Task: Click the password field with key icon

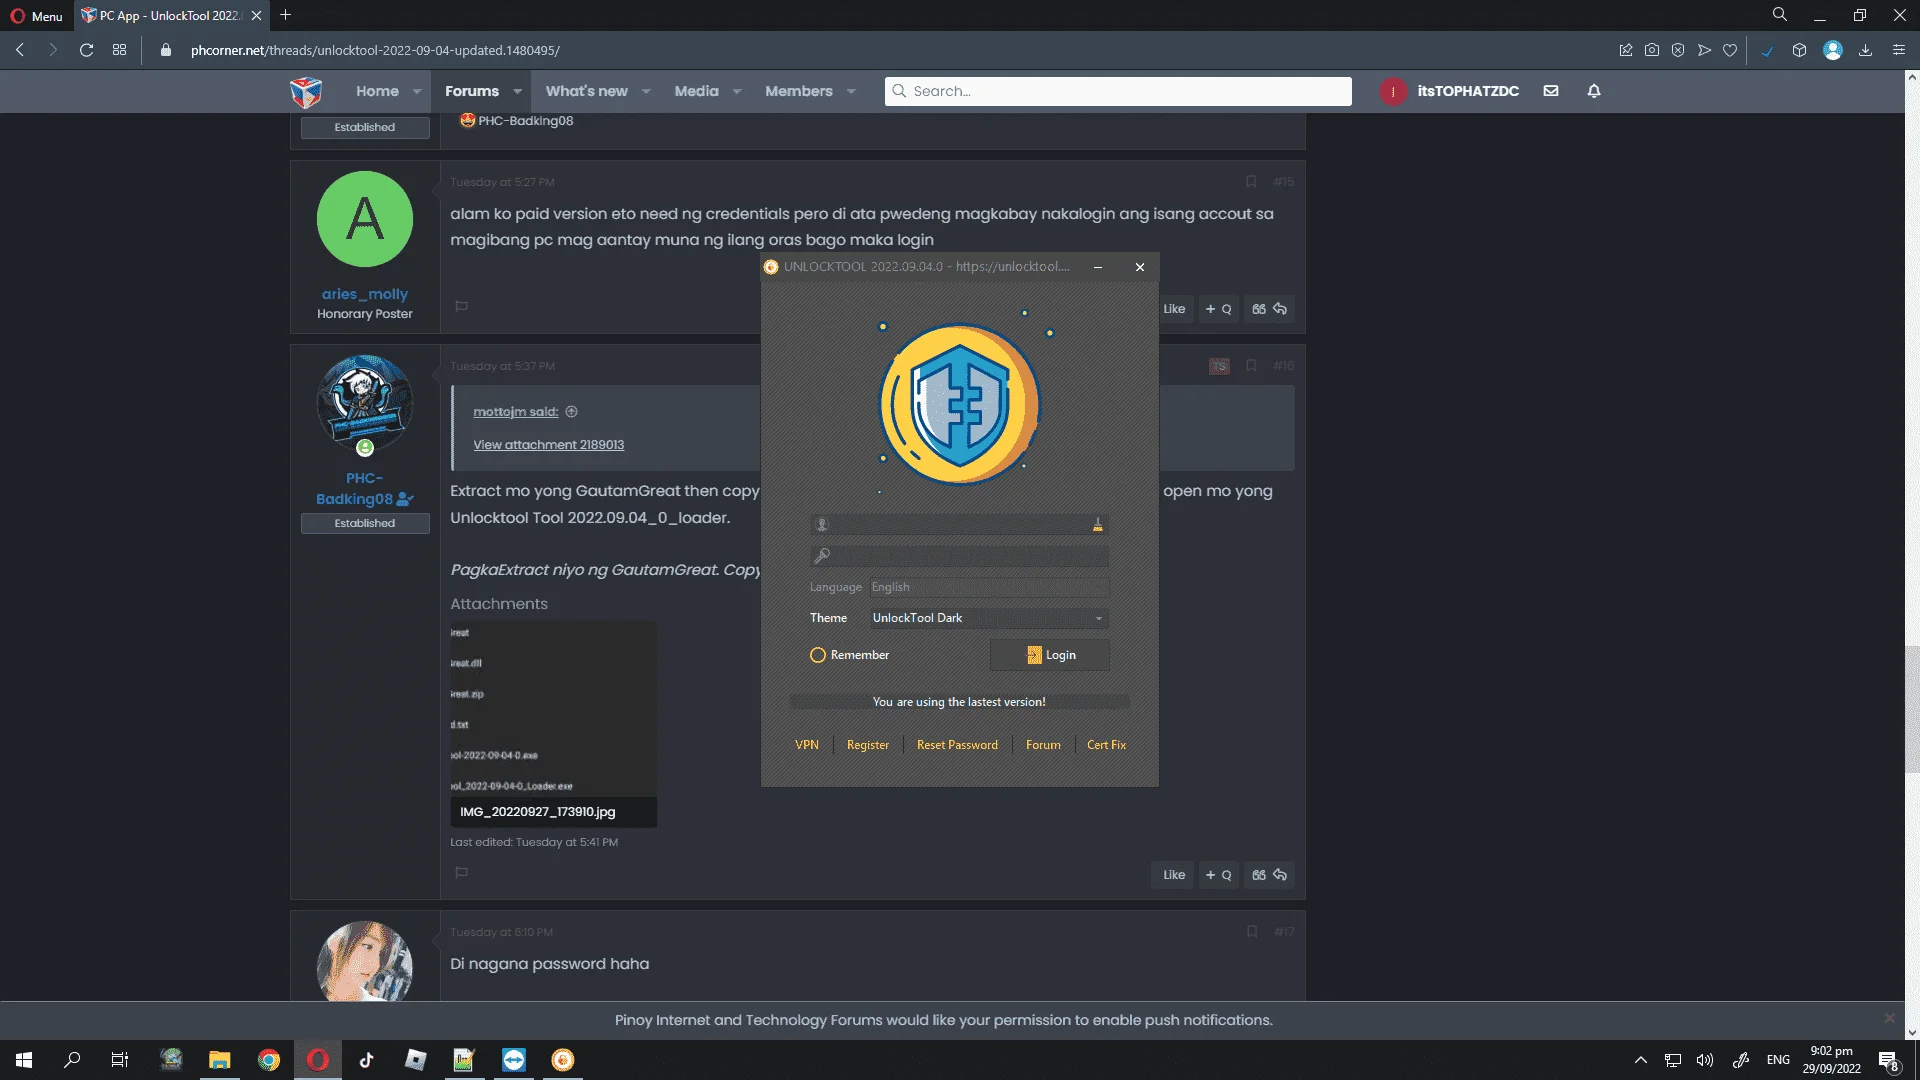Action: (959, 556)
